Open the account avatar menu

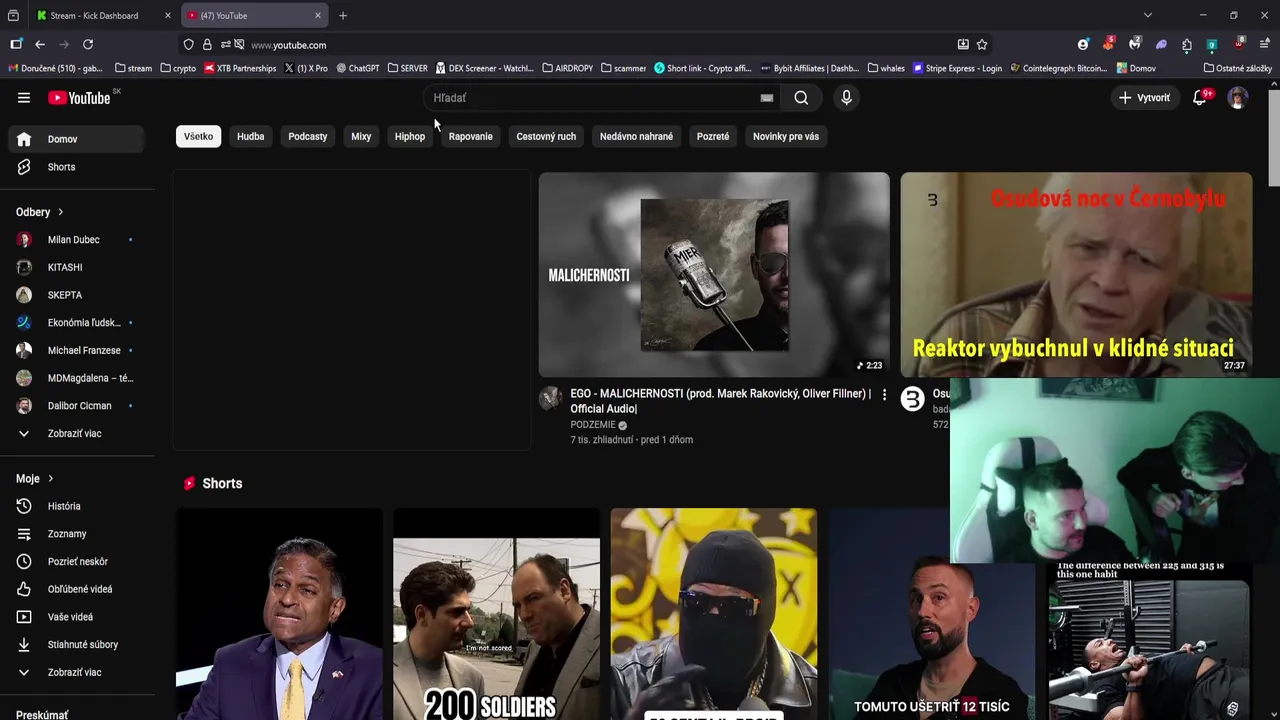pyautogui.click(x=1238, y=98)
